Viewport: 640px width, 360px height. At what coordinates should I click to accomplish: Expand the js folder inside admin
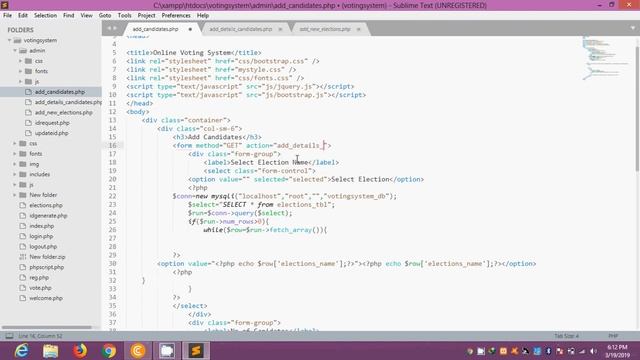20,82
